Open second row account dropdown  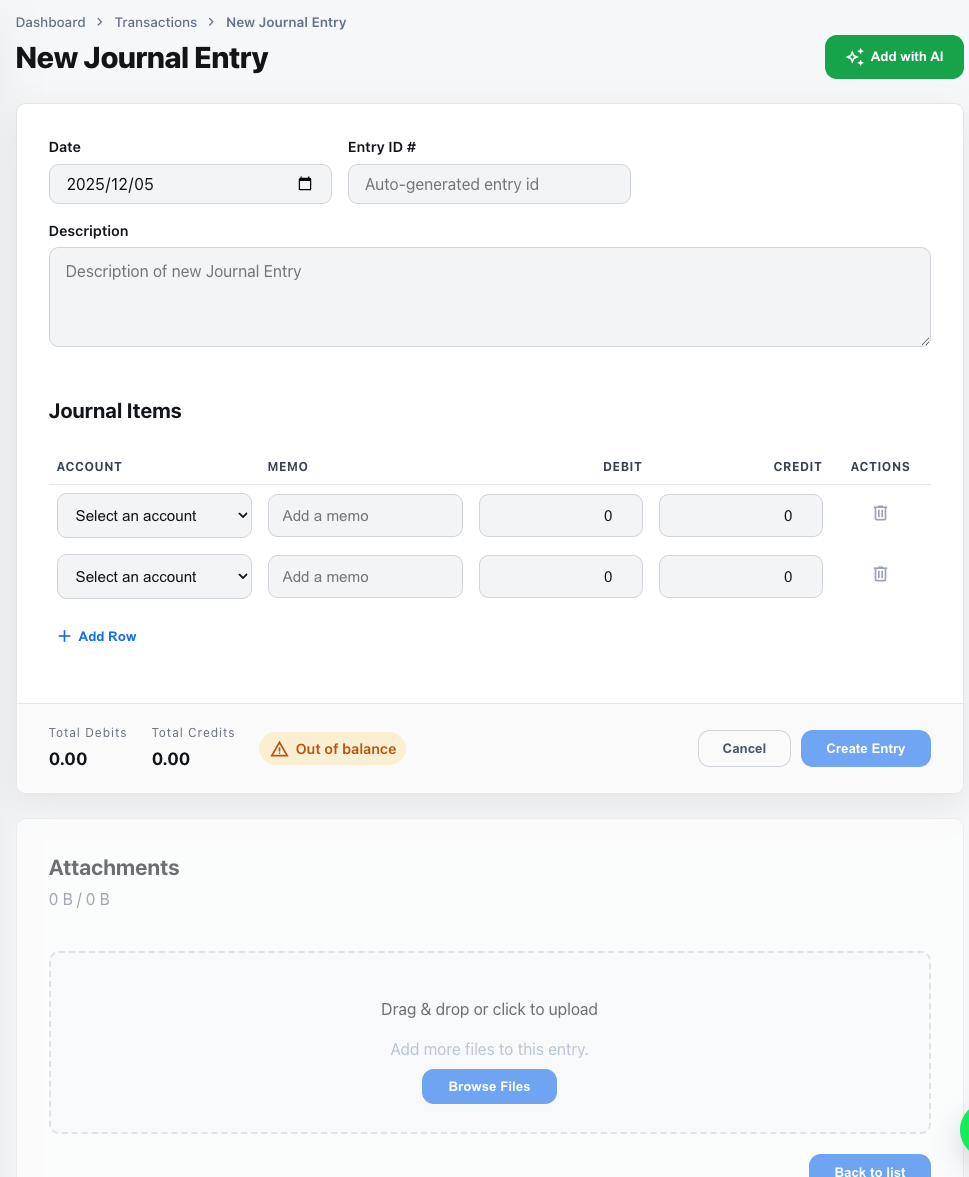154,577
